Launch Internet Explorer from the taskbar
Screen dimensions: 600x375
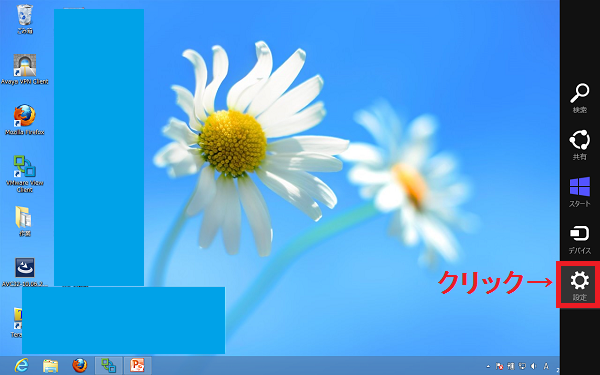(x=21, y=366)
